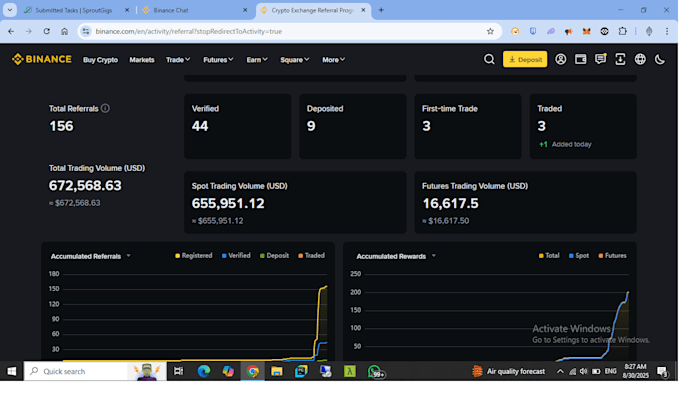The height and width of the screenshot is (394, 680).
Task: Open a new browser tab
Action: point(381,10)
